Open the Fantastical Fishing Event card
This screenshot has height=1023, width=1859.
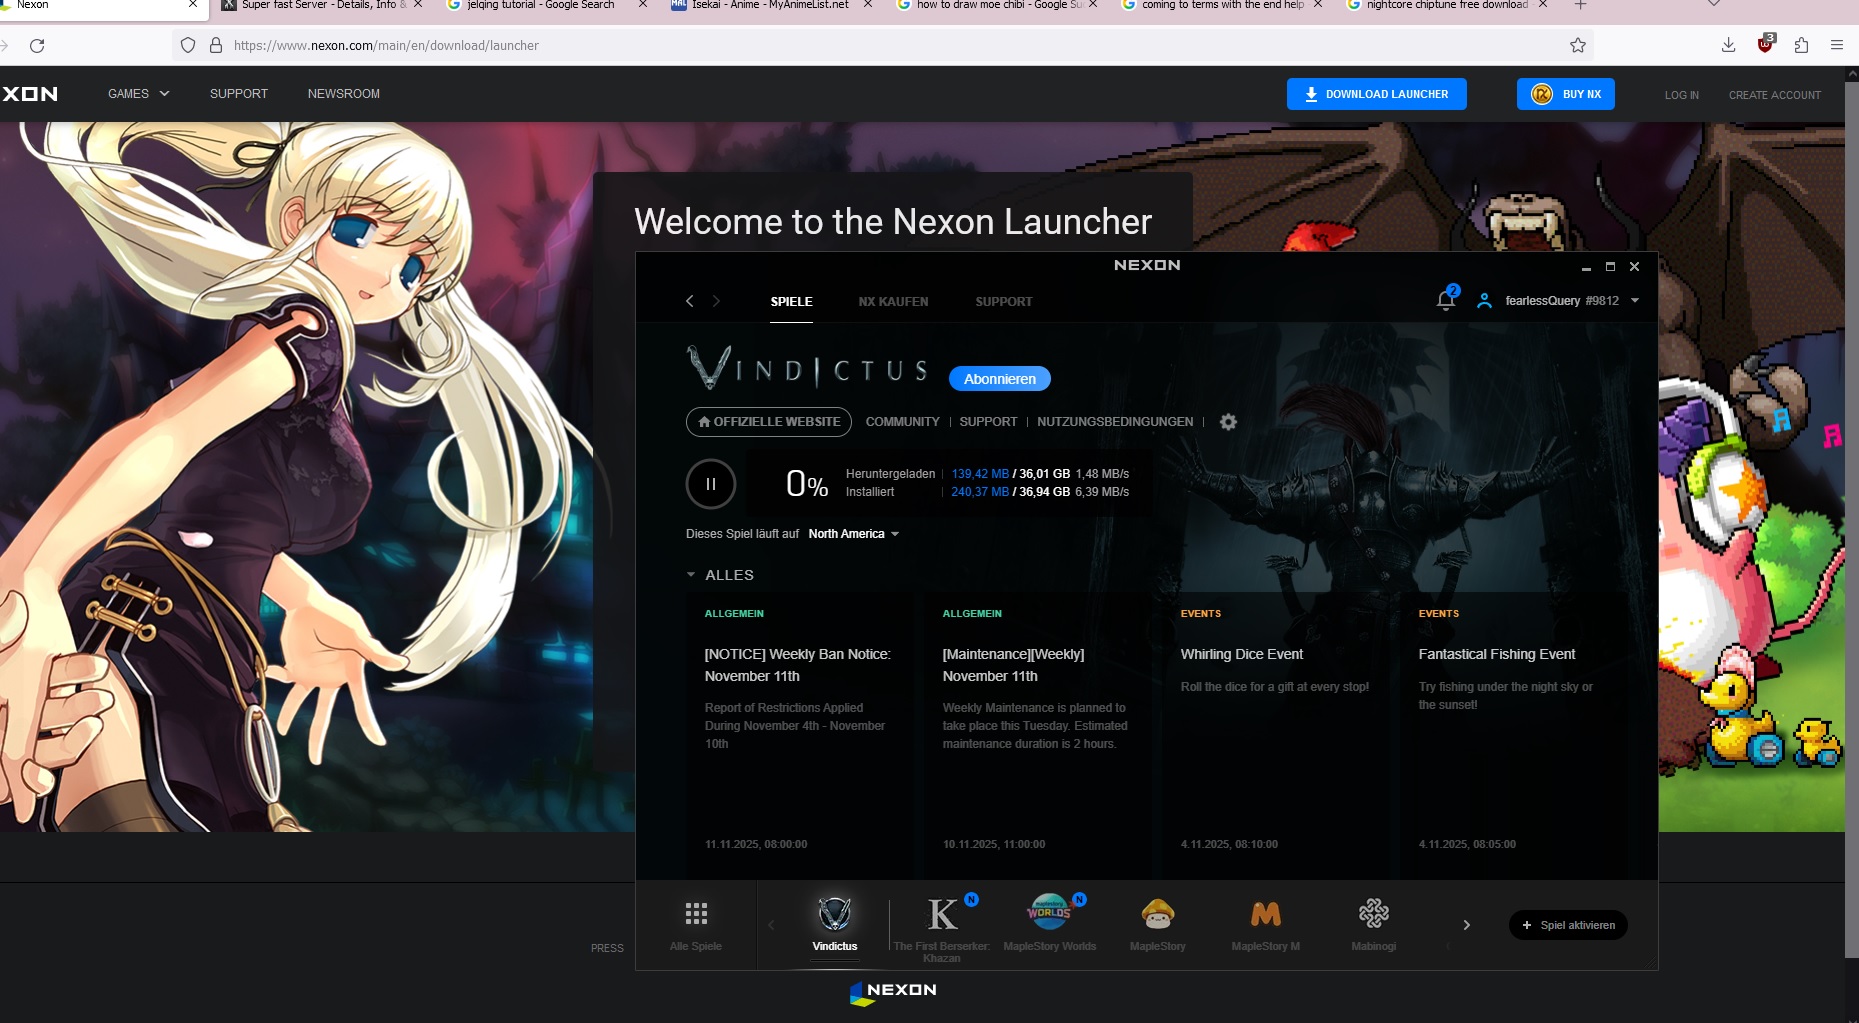[1516, 737]
